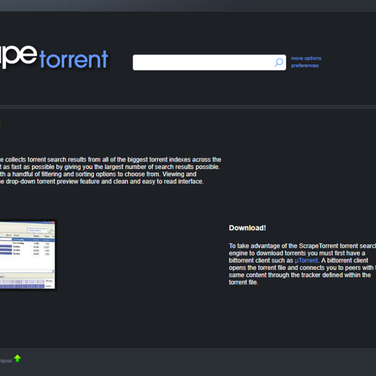The width and height of the screenshot is (376, 376).
Task: Click the empty footer bar area
Action: (x=200, y=362)
